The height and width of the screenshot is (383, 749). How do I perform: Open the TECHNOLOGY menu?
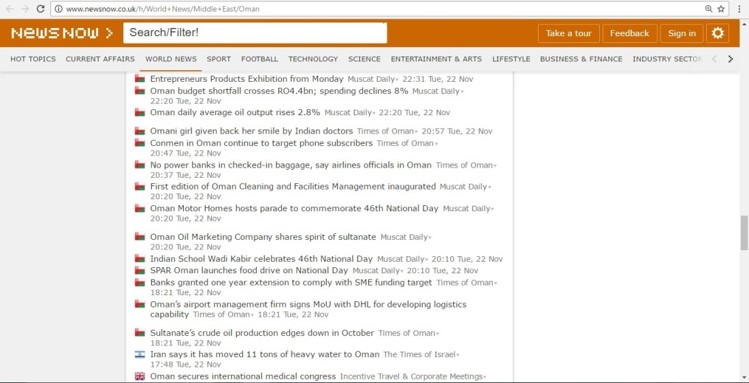click(x=313, y=59)
